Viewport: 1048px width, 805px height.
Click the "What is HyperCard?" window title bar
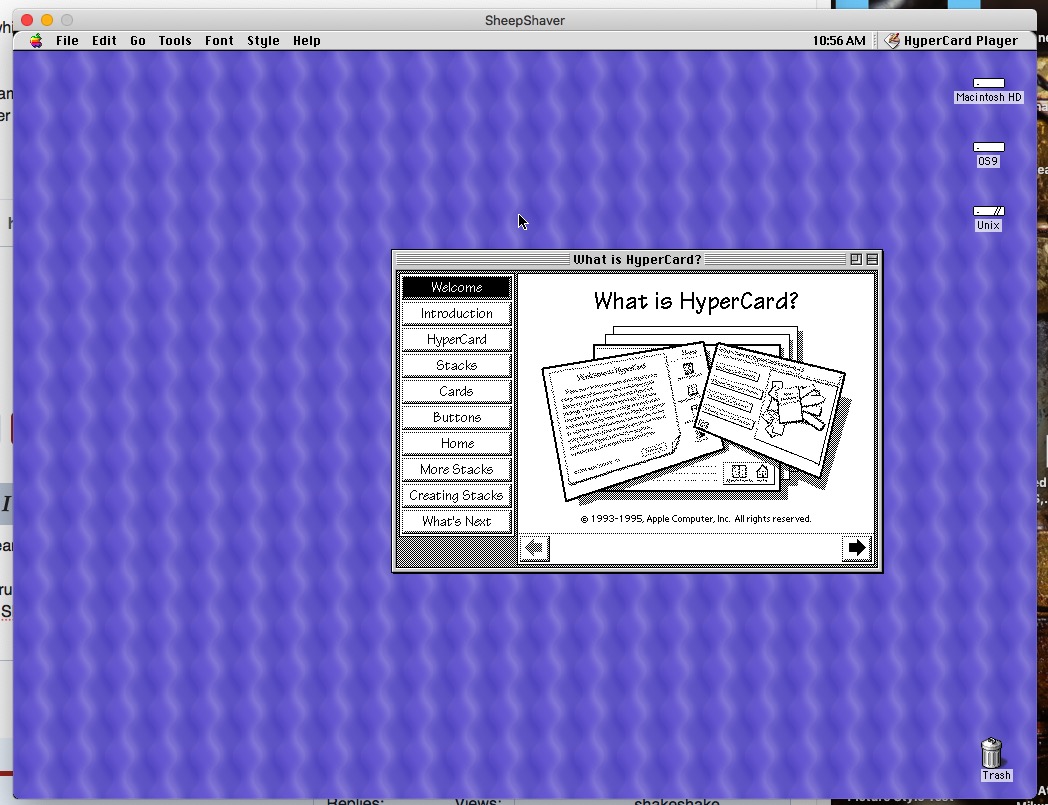click(637, 259)
